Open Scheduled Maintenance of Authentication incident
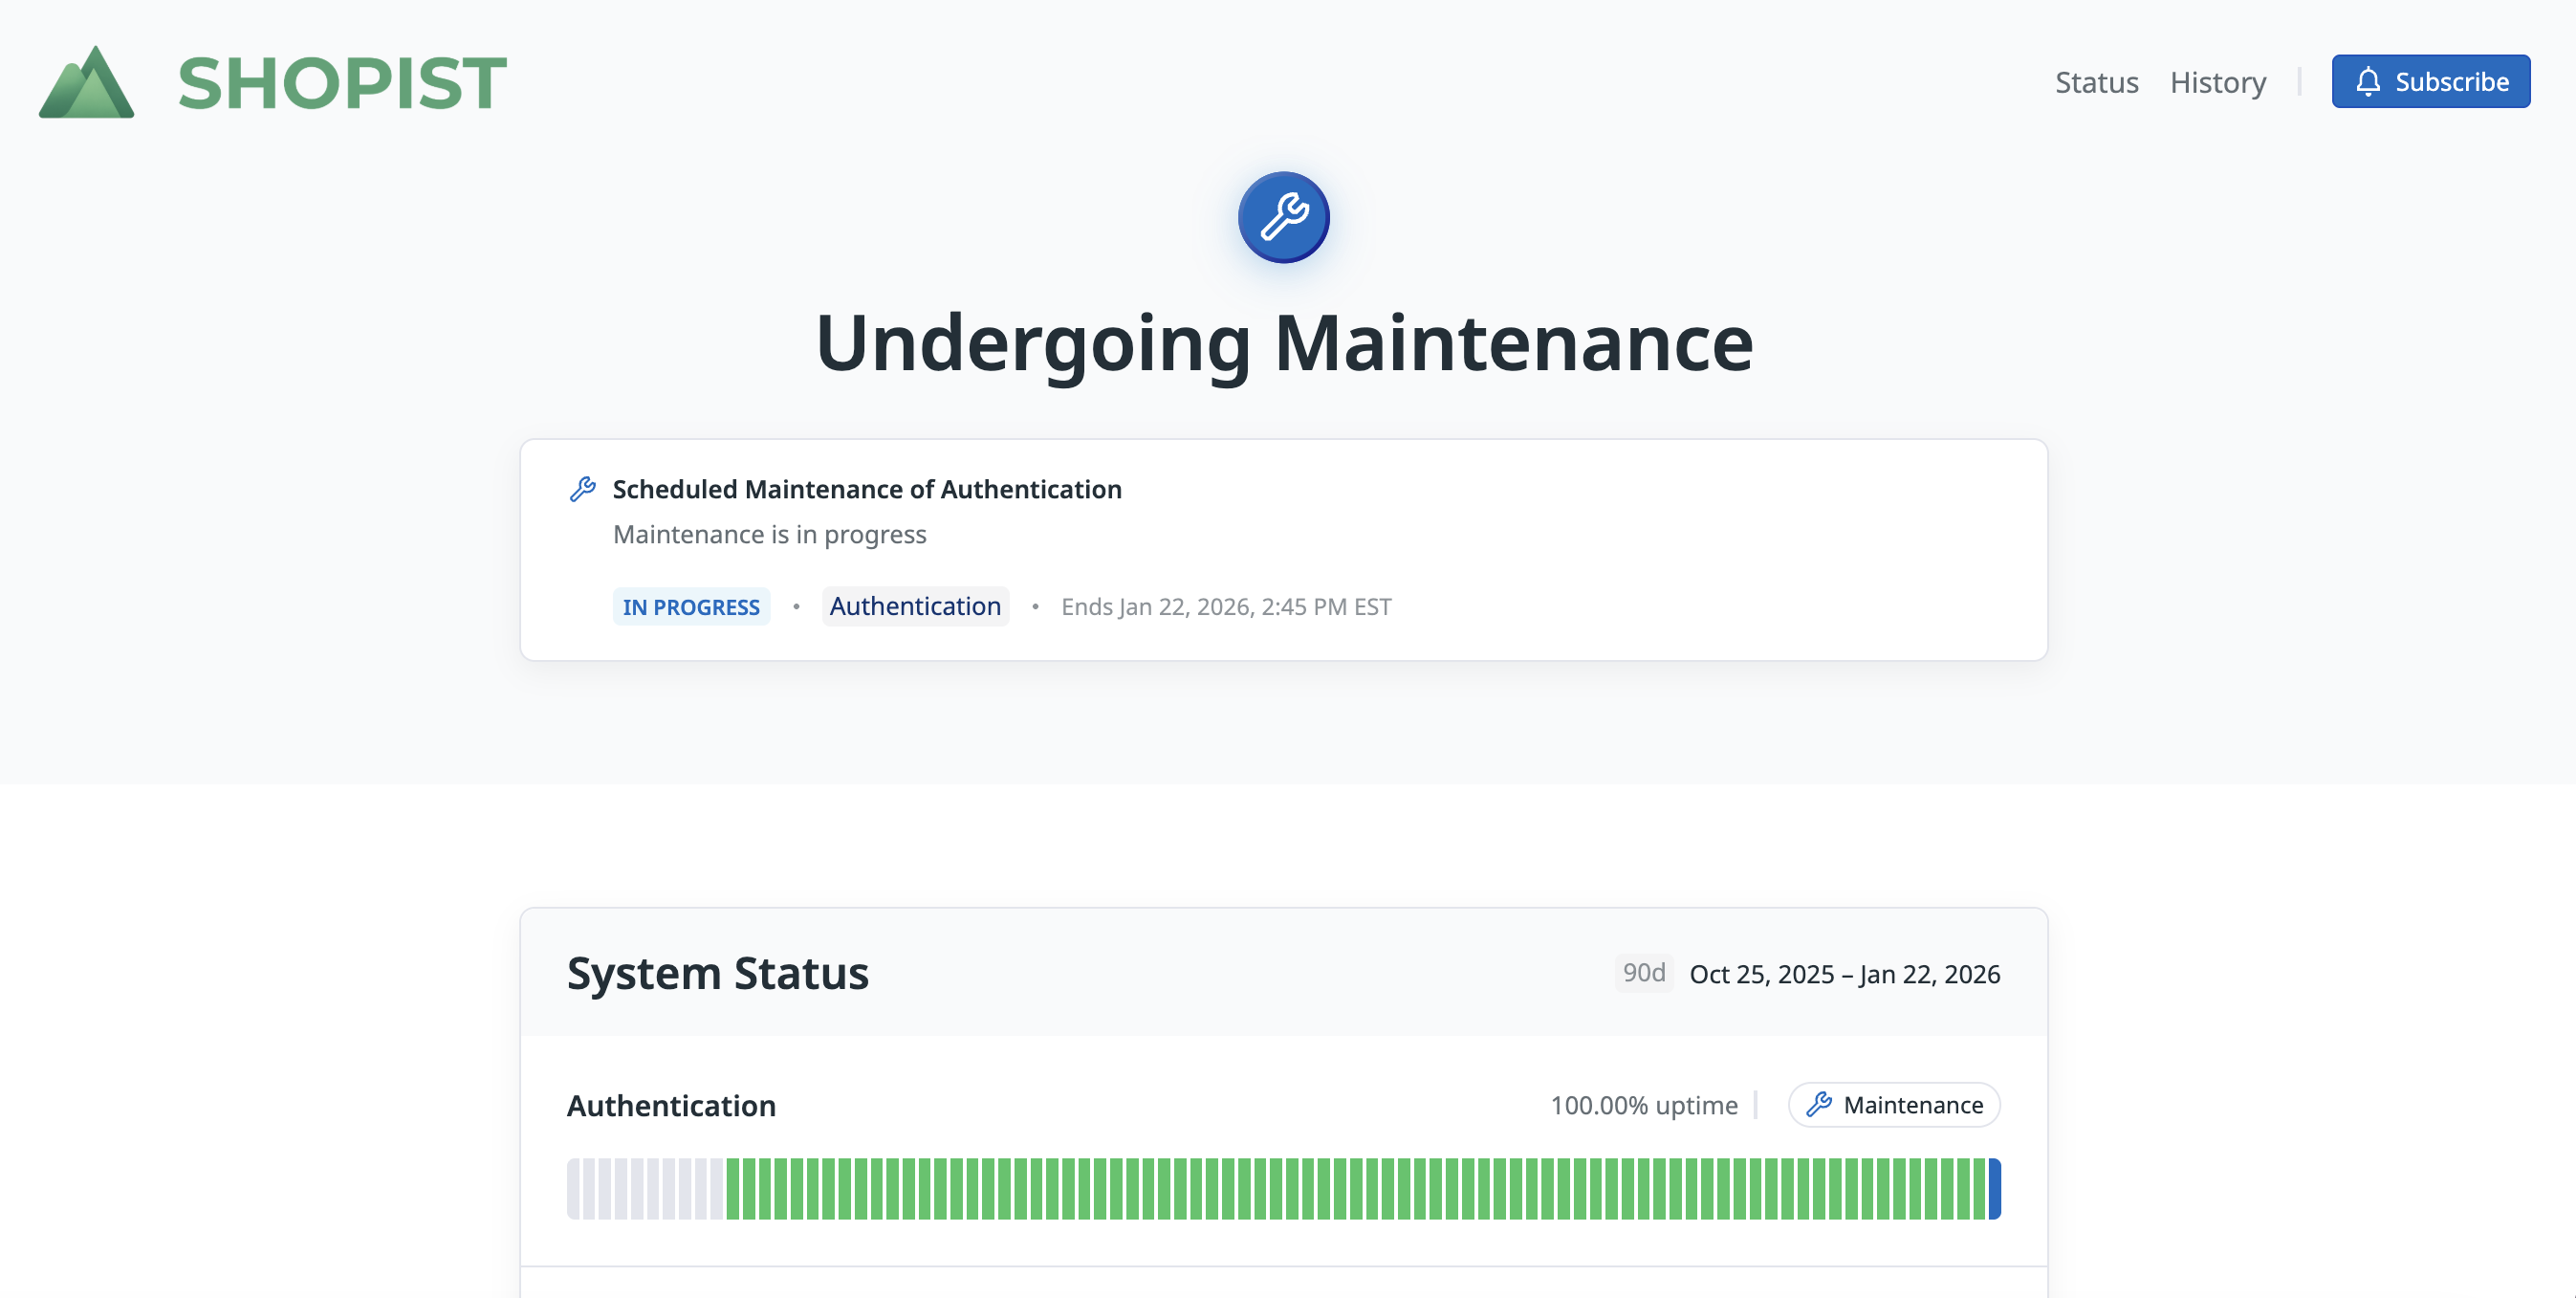This screenshot has height=1298, width=2576. pyautogui.click(x=867, y=489)
